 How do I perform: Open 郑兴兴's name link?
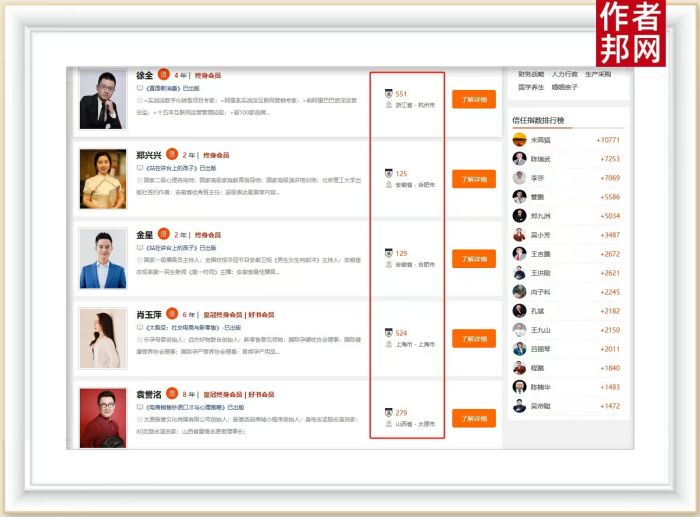(x=150, y=155)
